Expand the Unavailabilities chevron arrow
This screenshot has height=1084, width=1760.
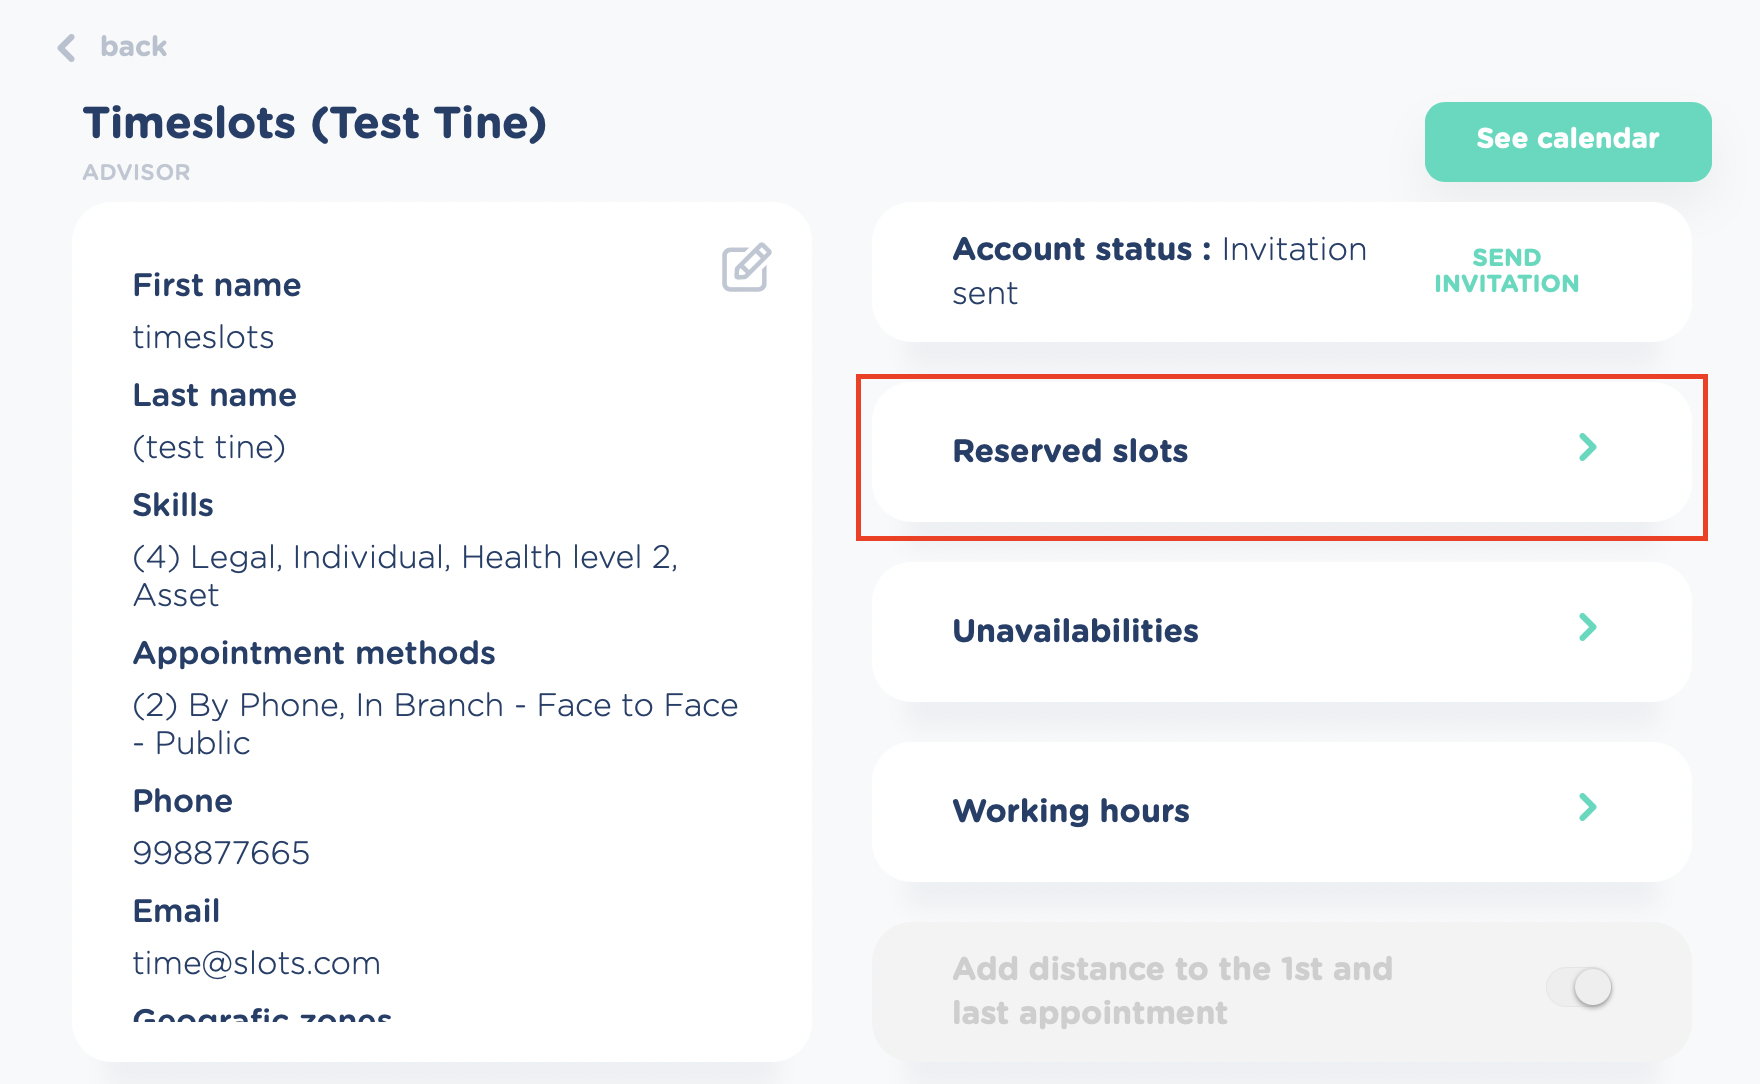coord(1587,627)
